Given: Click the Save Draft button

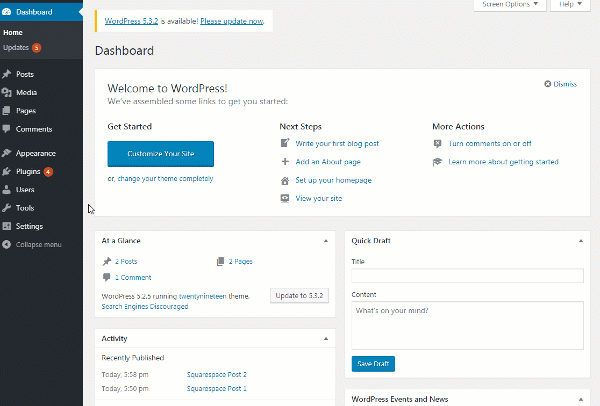Looking at the screenshot, I should coord(373,364).
